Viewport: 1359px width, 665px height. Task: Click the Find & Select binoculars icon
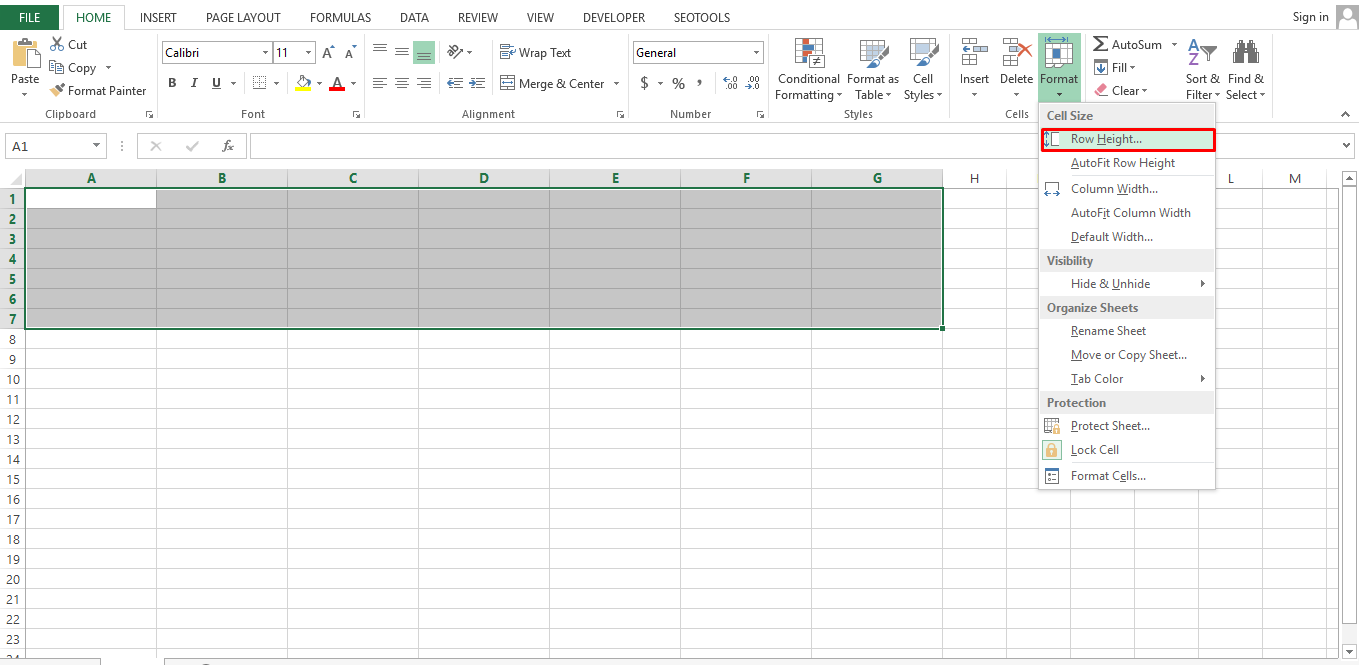tap(1245, 53)
